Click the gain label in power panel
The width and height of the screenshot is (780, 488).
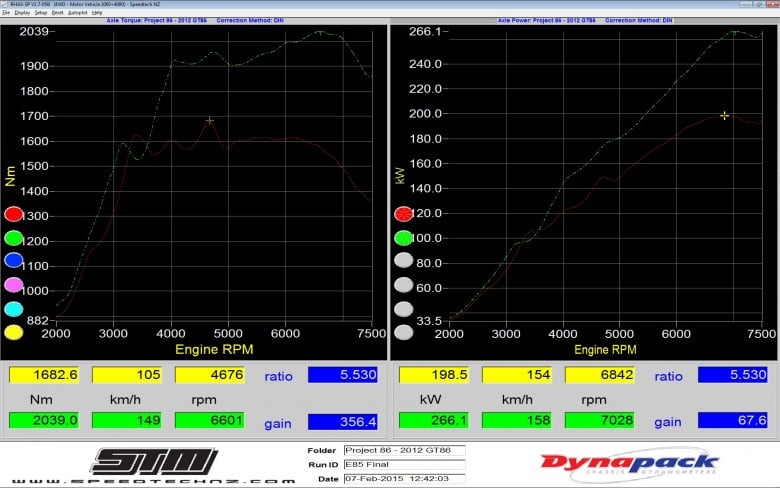pyautogui.click(x=668, y=422)
